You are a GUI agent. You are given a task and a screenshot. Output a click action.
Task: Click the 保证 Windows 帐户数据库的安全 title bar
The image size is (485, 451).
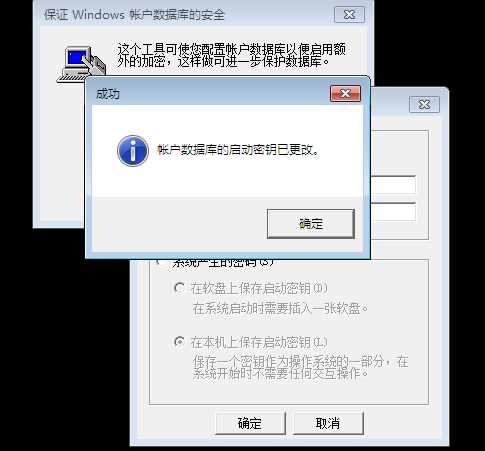point(187,15)
